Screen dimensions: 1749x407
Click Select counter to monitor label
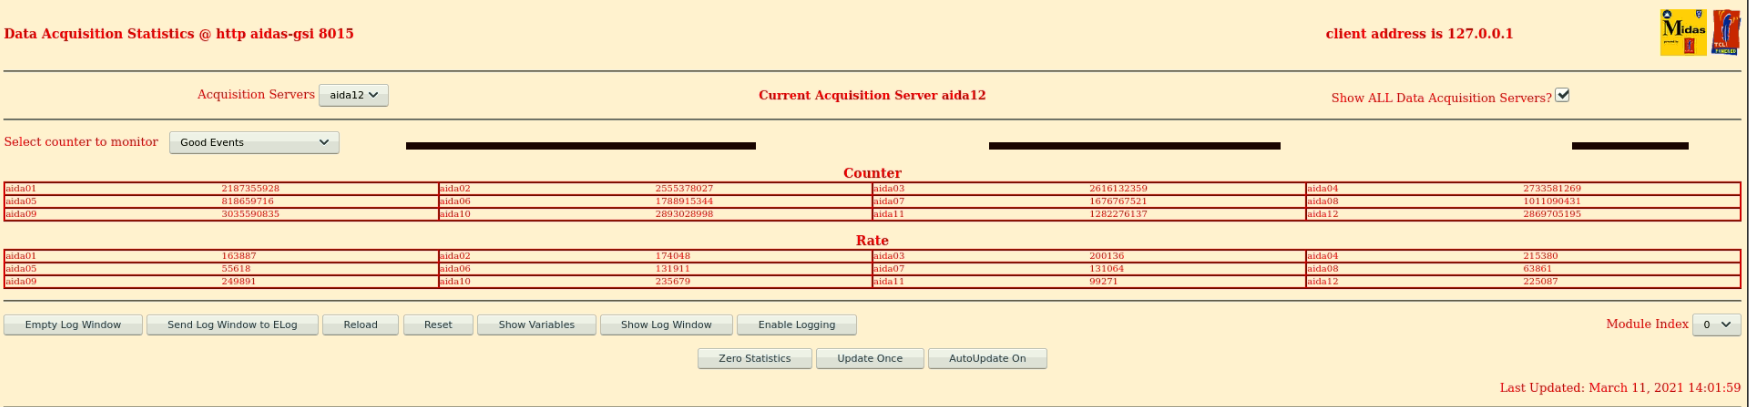click(81, 142)
